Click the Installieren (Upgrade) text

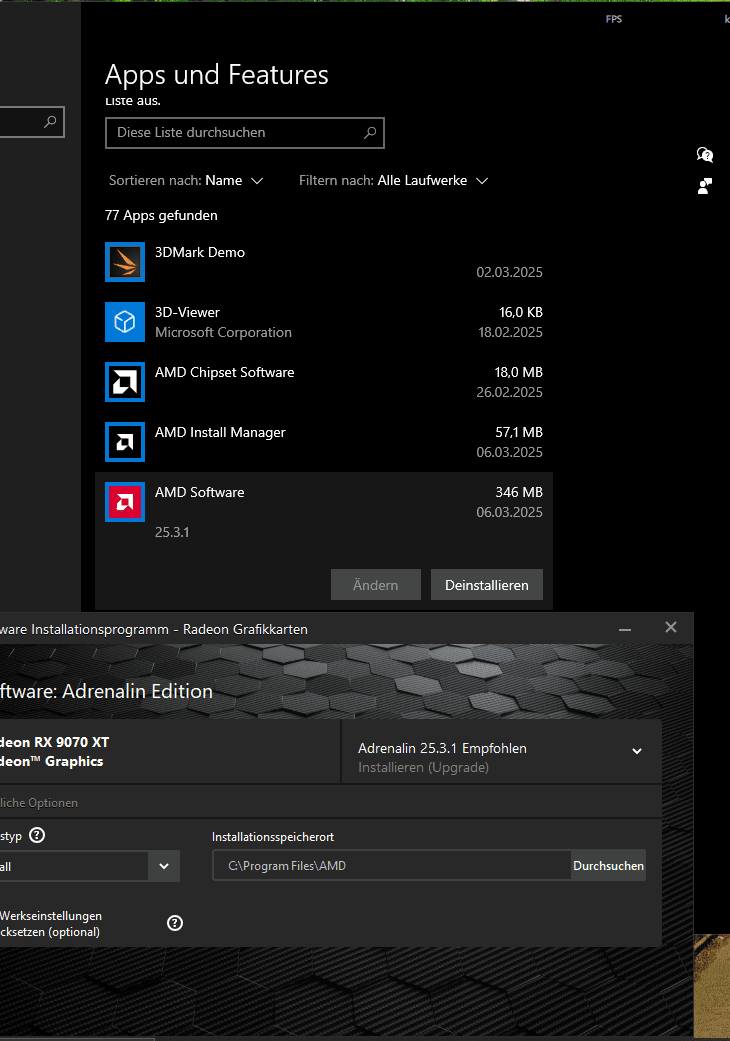423,767
